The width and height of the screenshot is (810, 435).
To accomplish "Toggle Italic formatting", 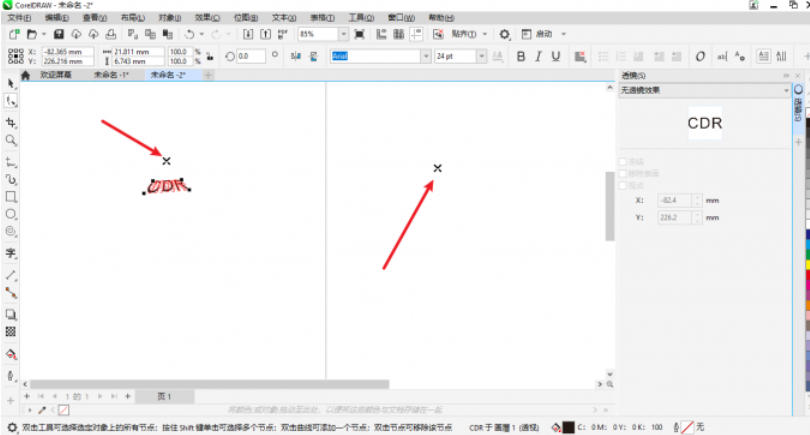I will [538, 56].
